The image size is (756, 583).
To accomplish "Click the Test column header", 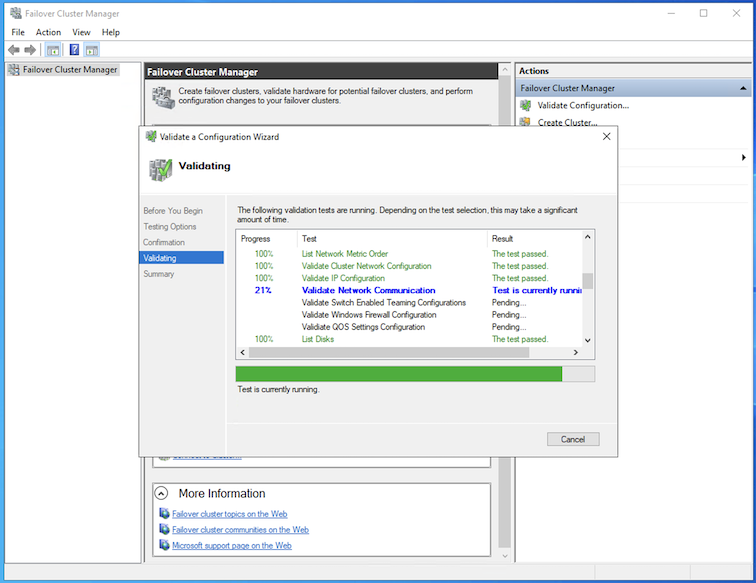I will (x=392, y=238).
